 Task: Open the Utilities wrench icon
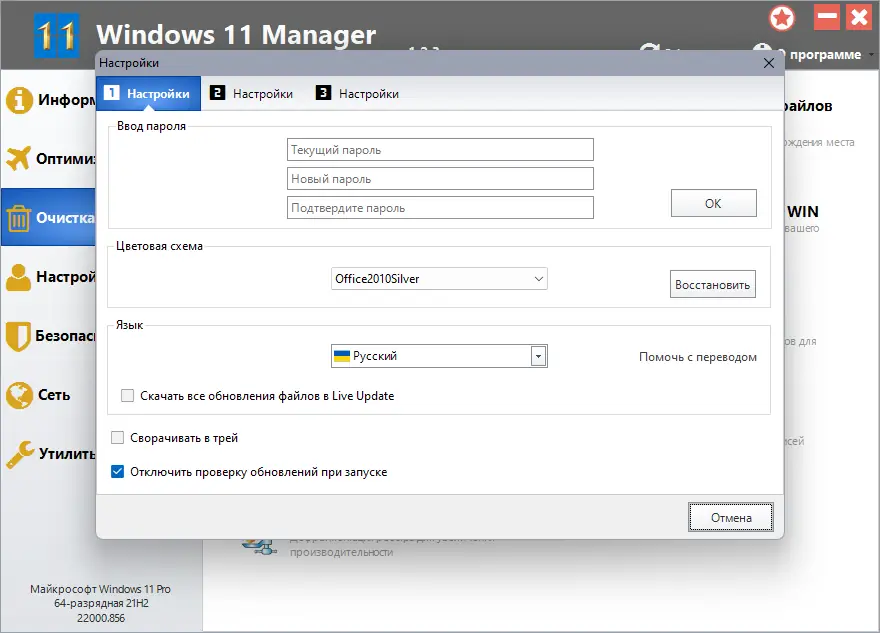pyautogui.click(x=20, y=454)
